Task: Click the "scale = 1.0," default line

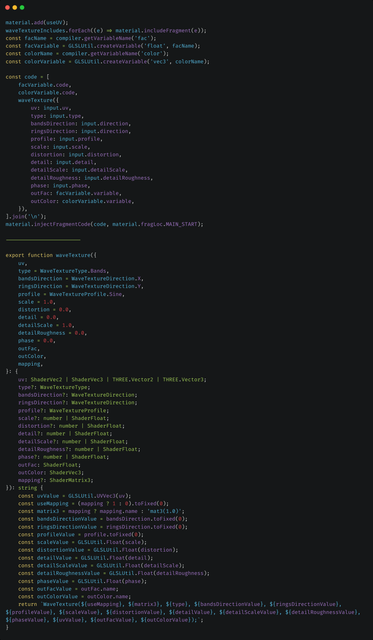Action: 37,302
